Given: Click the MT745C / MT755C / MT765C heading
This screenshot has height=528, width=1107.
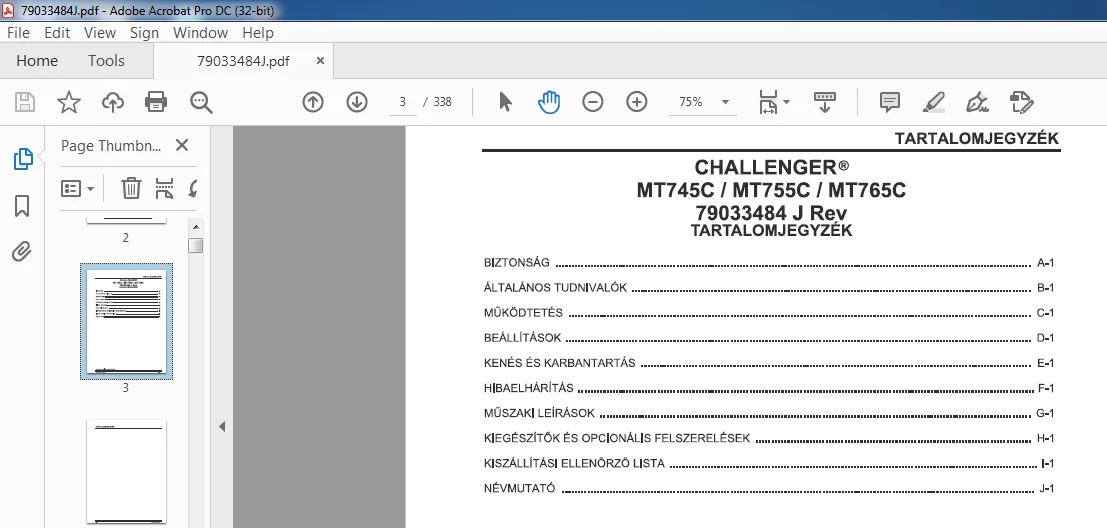Looking at the screenshot, I should tap(771, 191).
